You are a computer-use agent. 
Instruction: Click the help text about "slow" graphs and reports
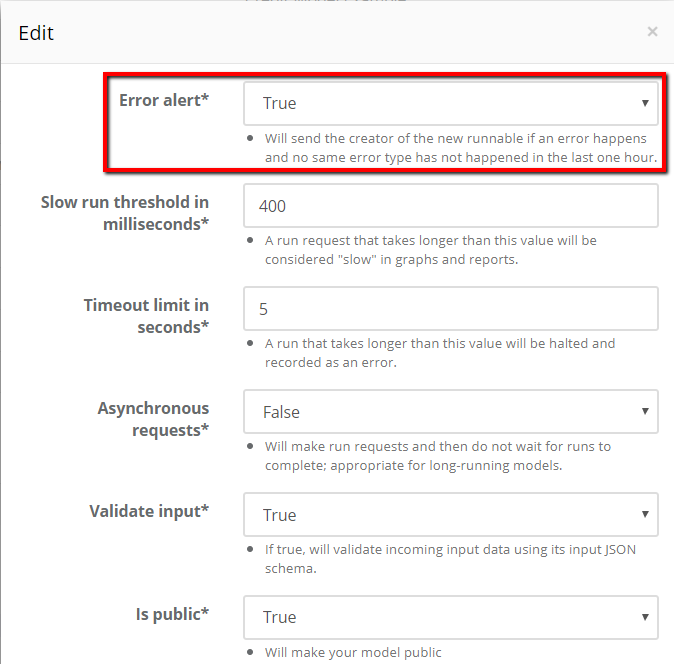(x=430, y=250)
